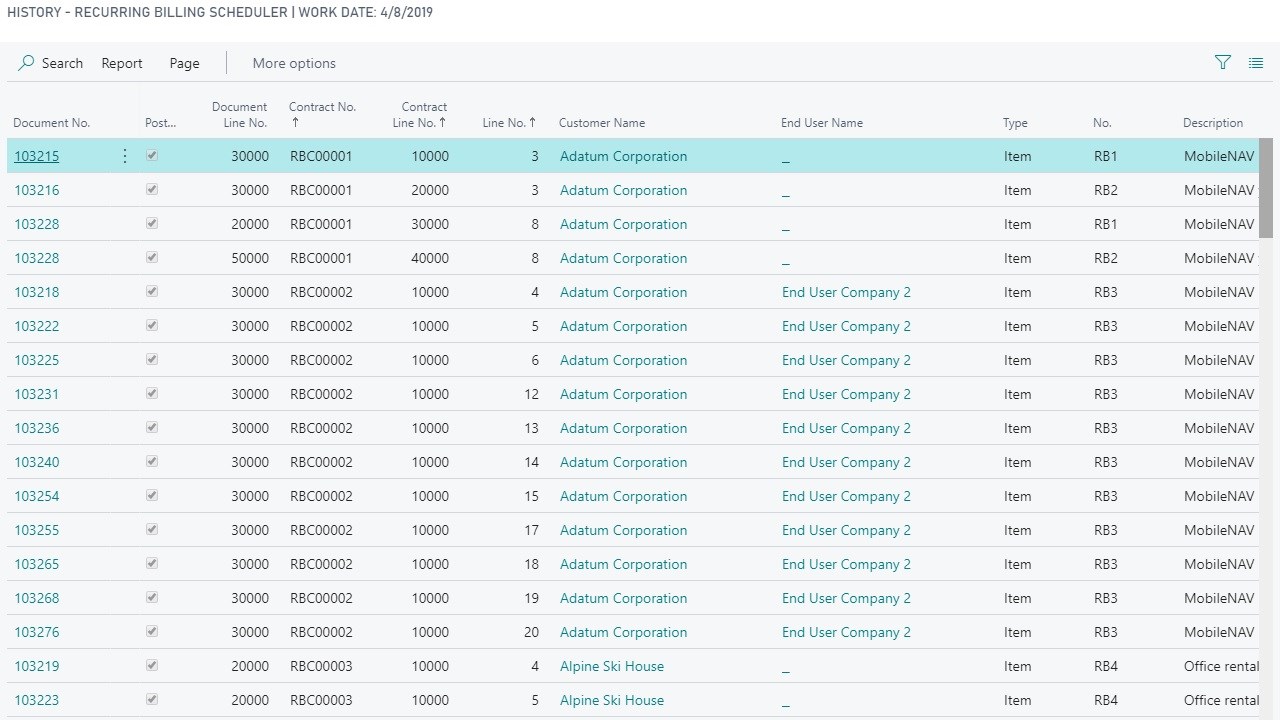This screenshot has width=1280, height=720.
Task: Toggle Posted checkbox in row 103223
Action: tap(152, 700)
